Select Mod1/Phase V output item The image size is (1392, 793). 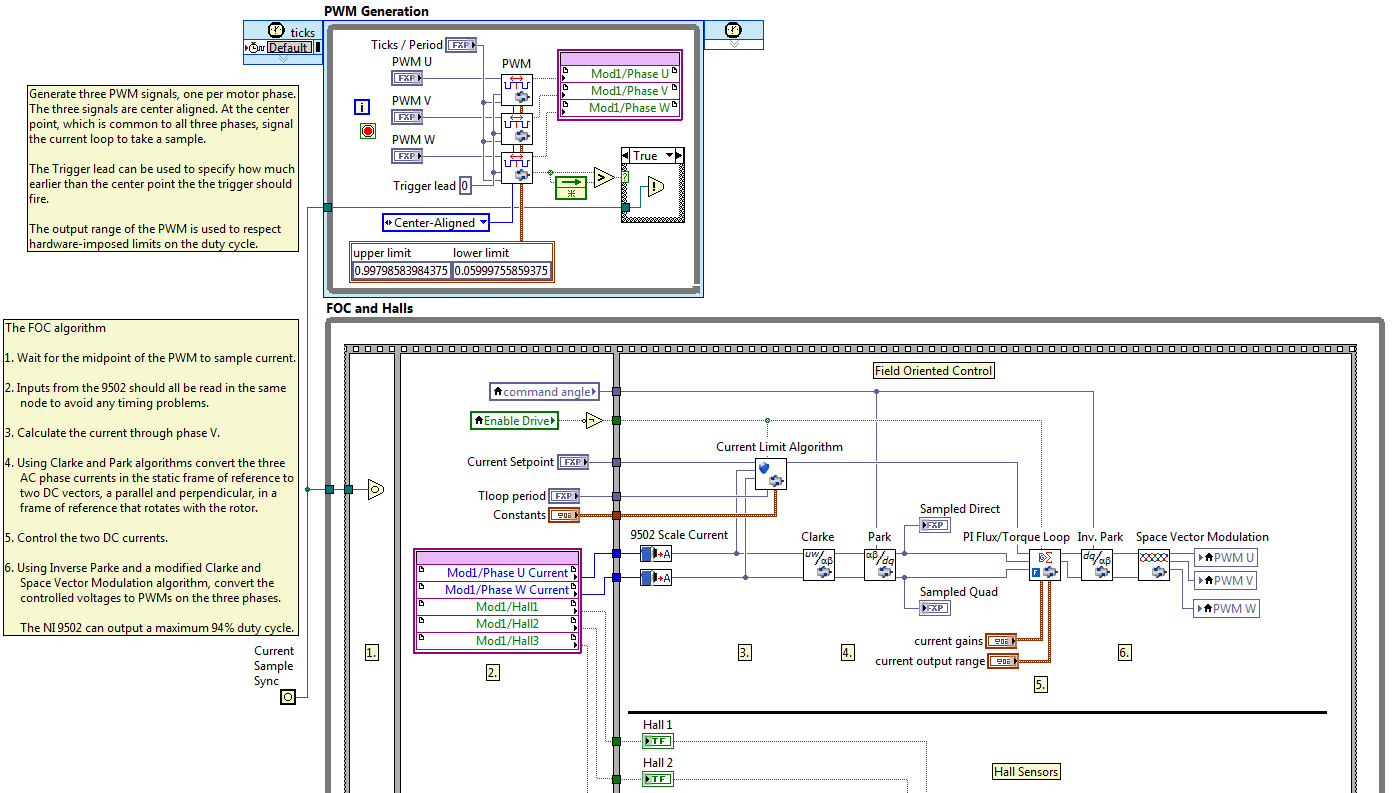[x=619, y=91]
